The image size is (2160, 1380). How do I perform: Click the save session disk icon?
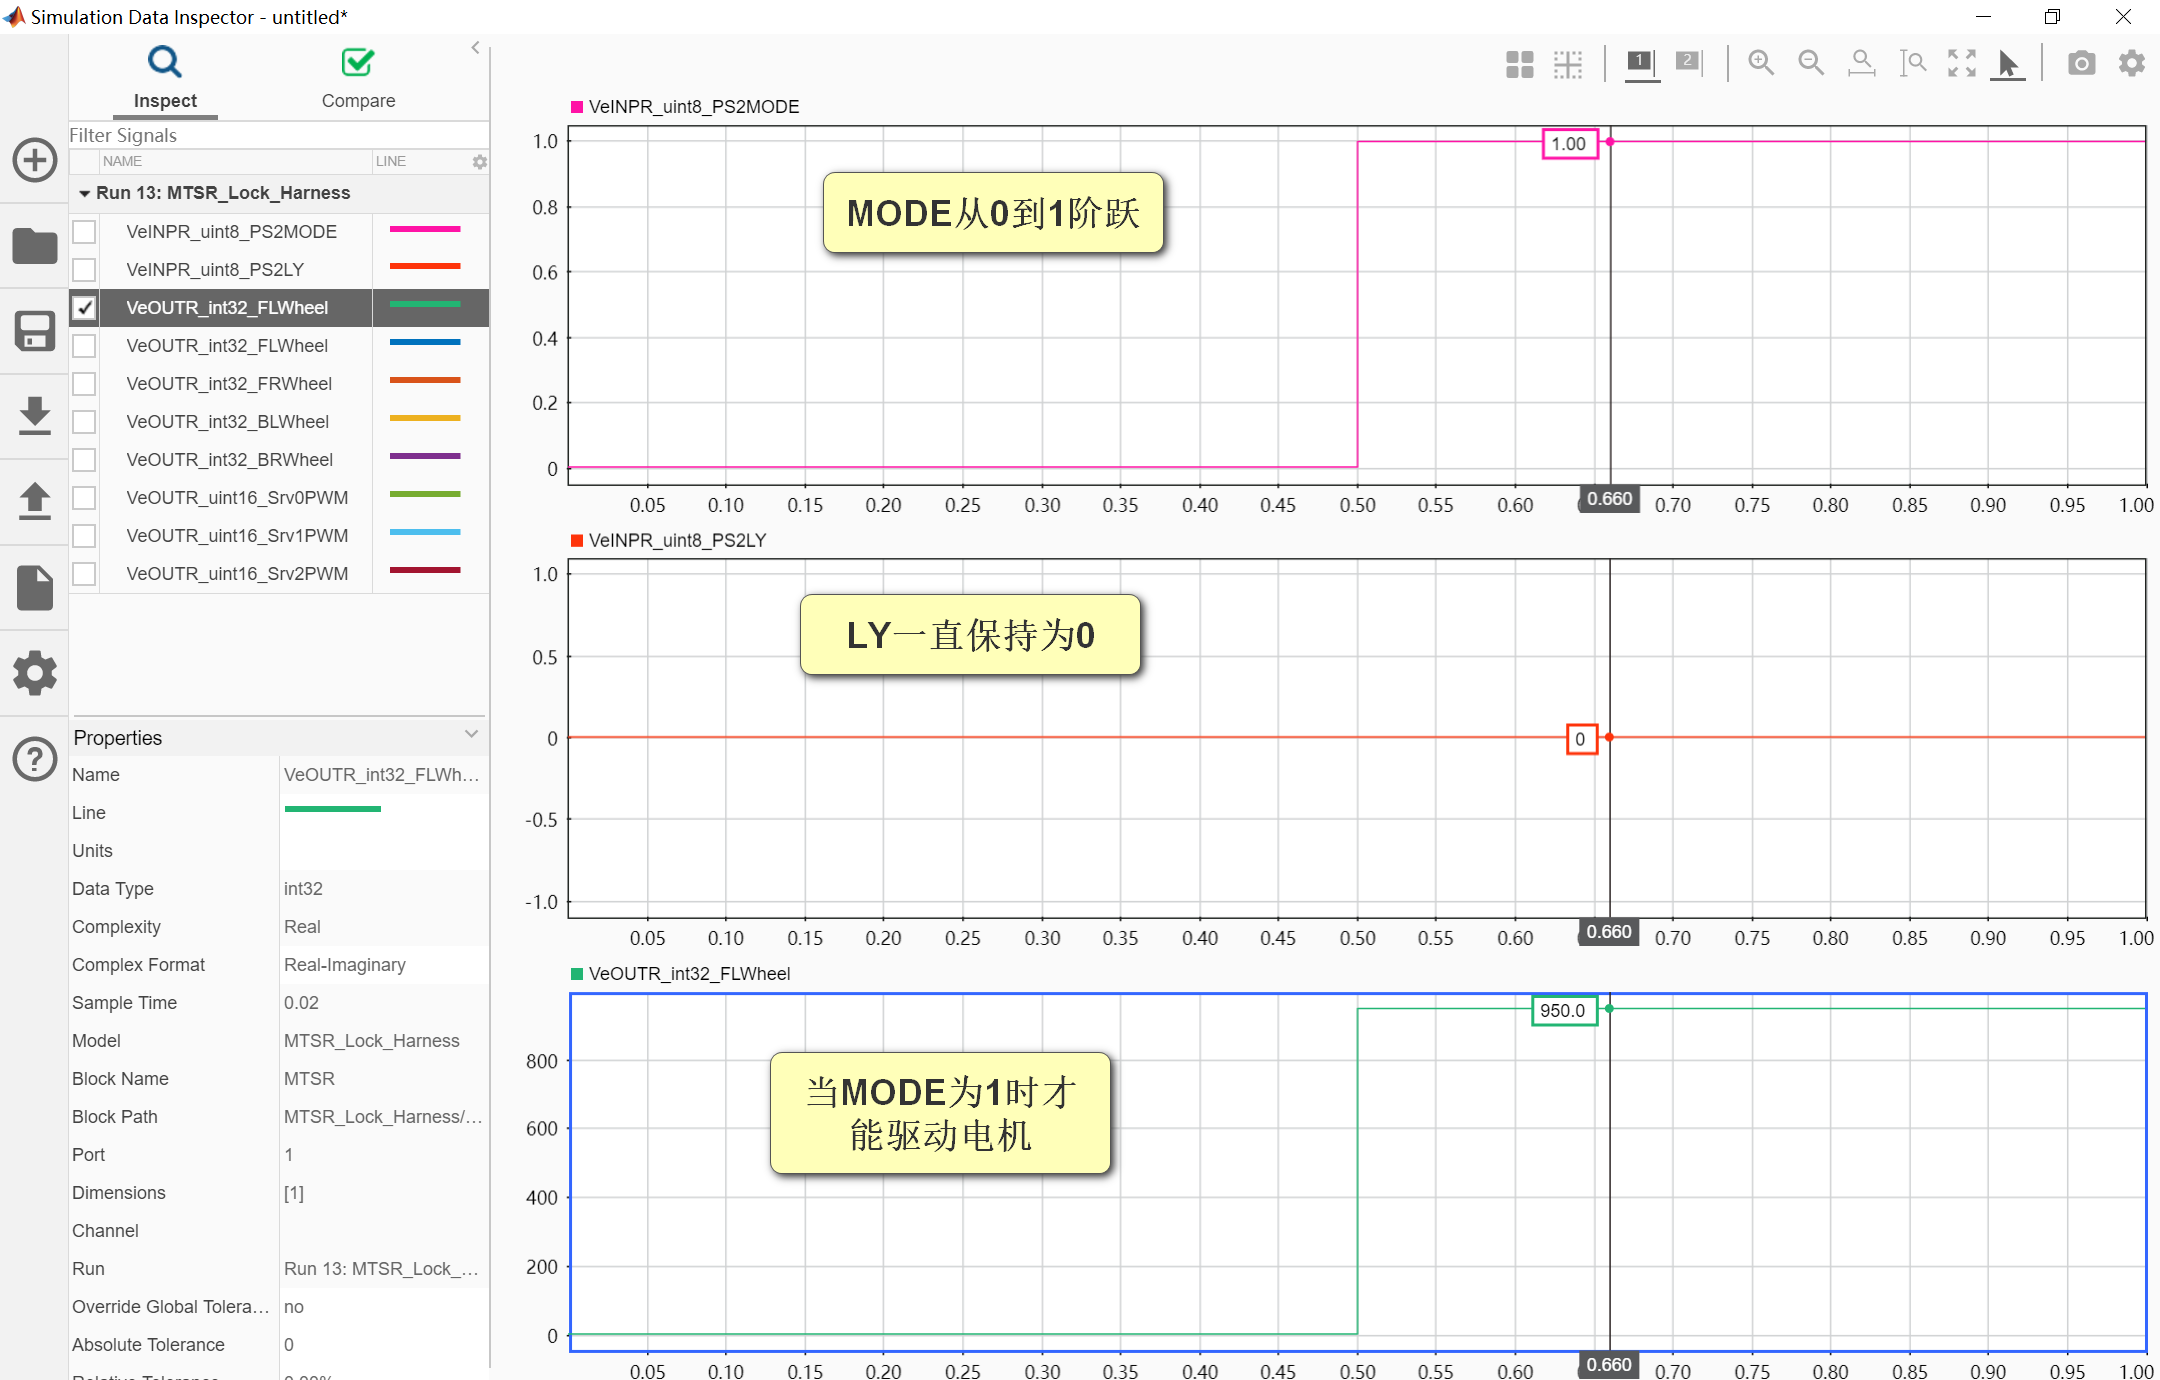pos(35,331)
